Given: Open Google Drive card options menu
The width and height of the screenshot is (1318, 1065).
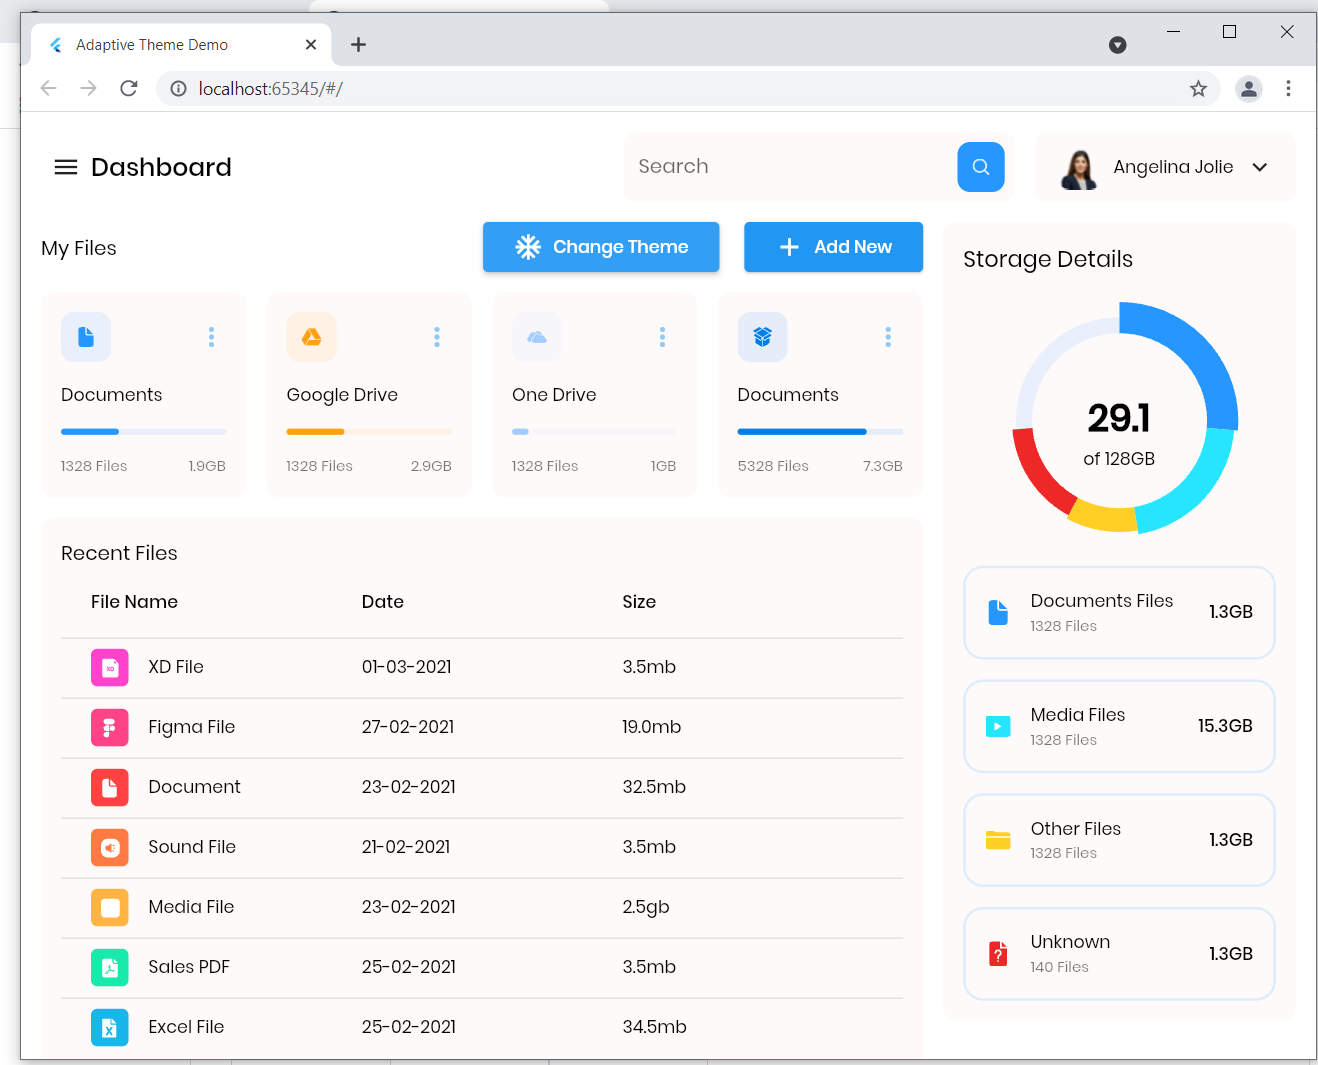Looking at the screenshot, I should coord(437,337).
